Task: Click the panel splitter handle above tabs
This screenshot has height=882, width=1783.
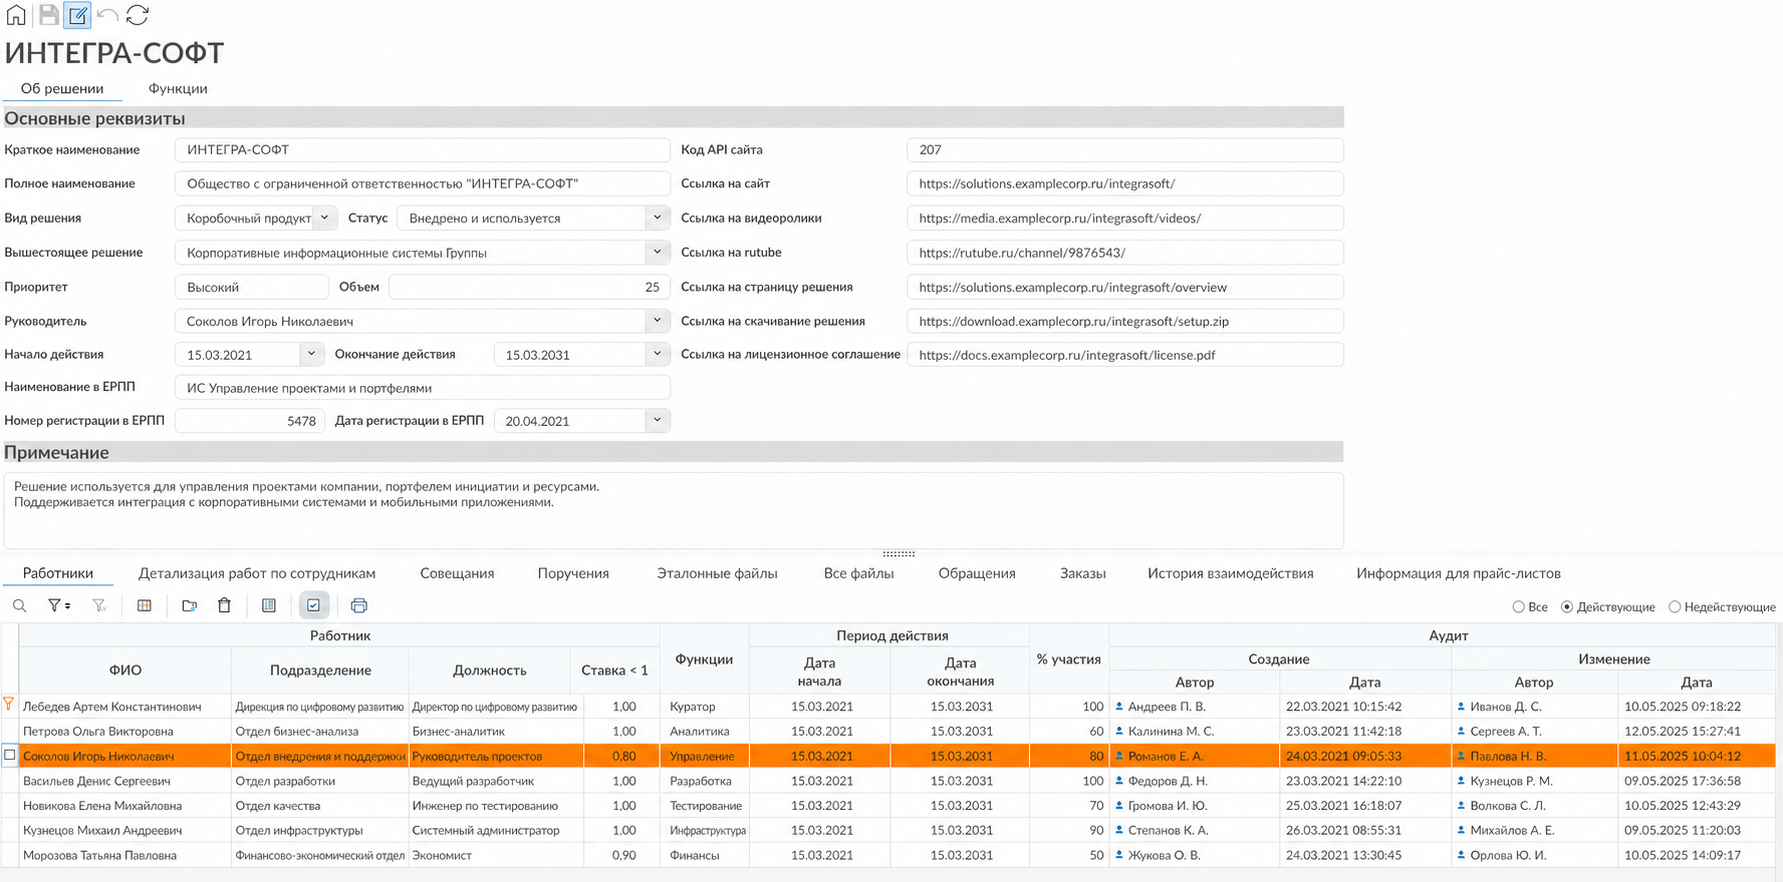Action: (898, 553)
